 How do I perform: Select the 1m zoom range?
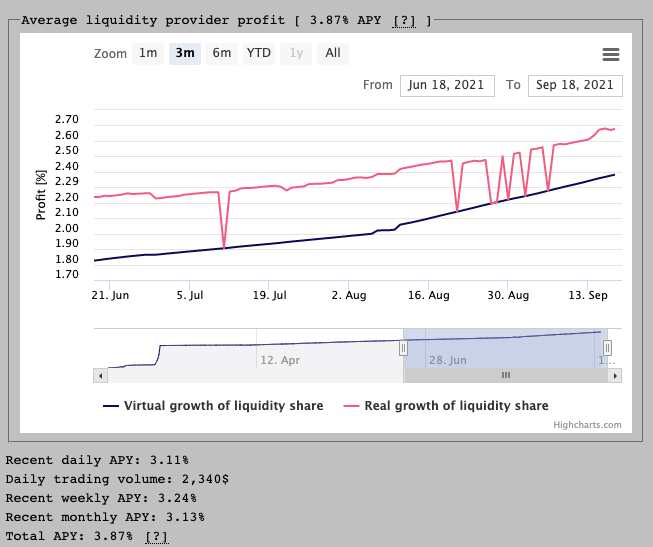pyautogui.click(x=148, y=54)
